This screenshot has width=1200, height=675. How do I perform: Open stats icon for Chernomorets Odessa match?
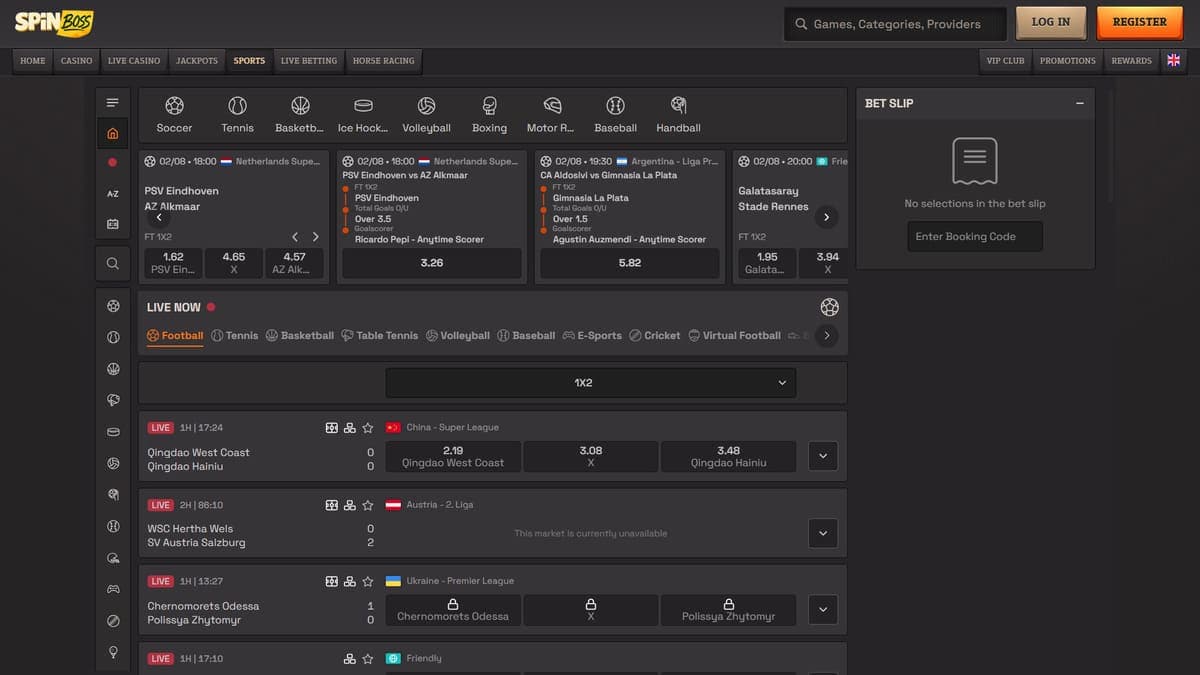pyautogui.click(x=349, y=582)
